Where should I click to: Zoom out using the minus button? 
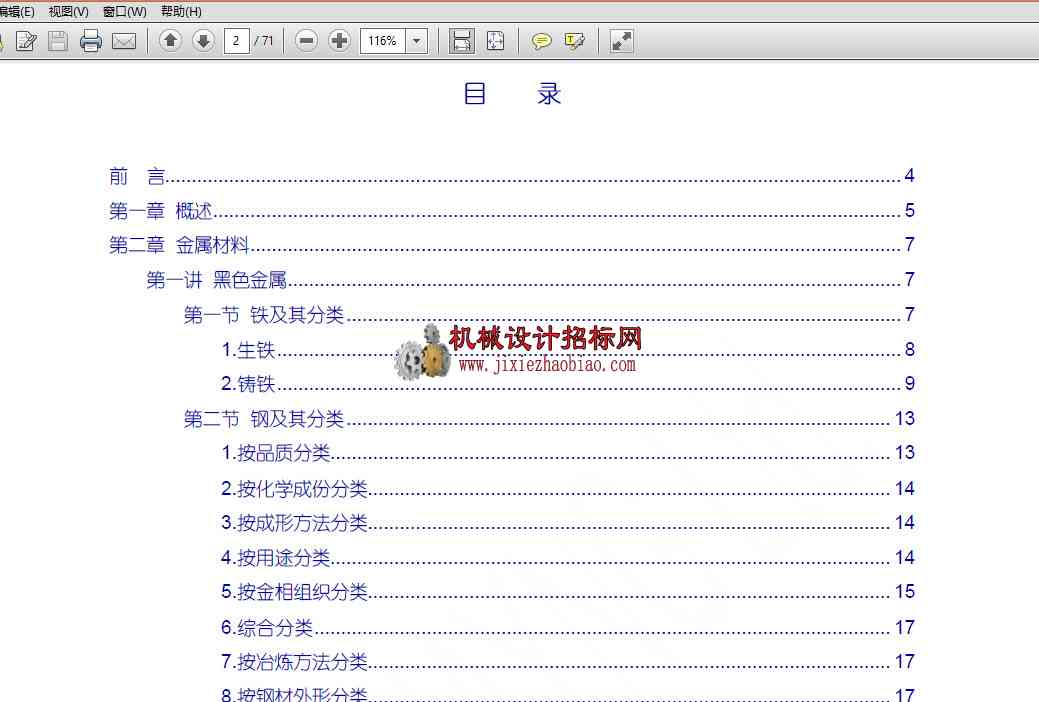click(x=307, y=41)
